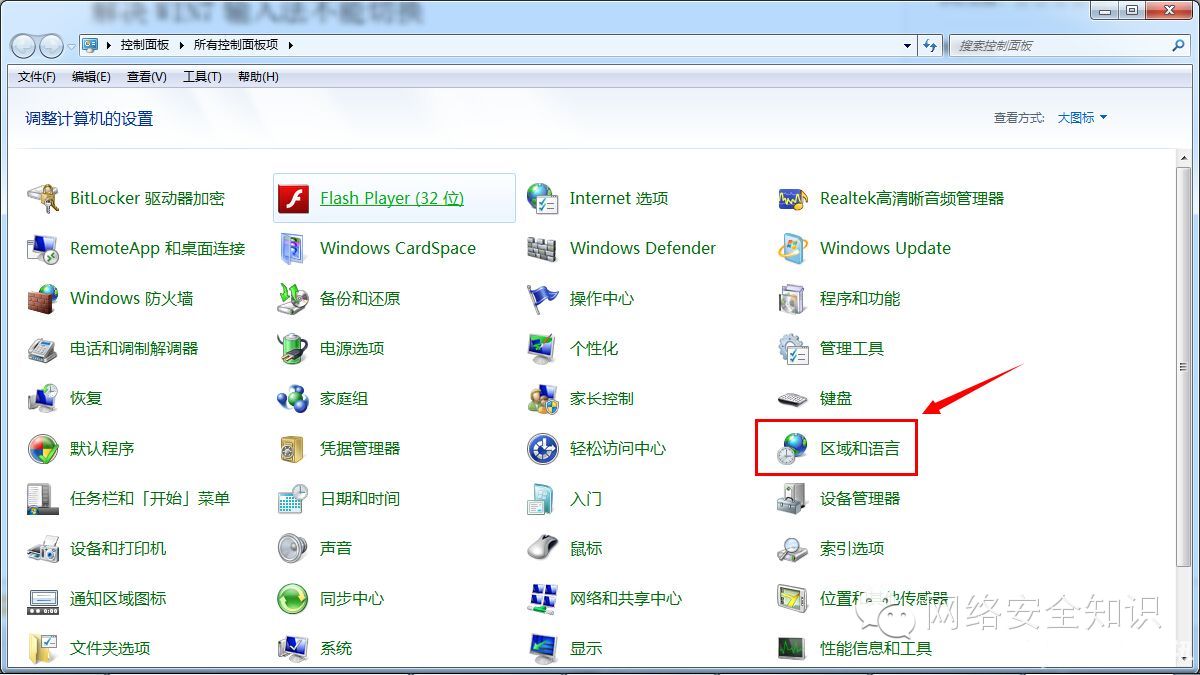
Task: Click the Internet 选项 globe icon
Action: coord(542,198)
